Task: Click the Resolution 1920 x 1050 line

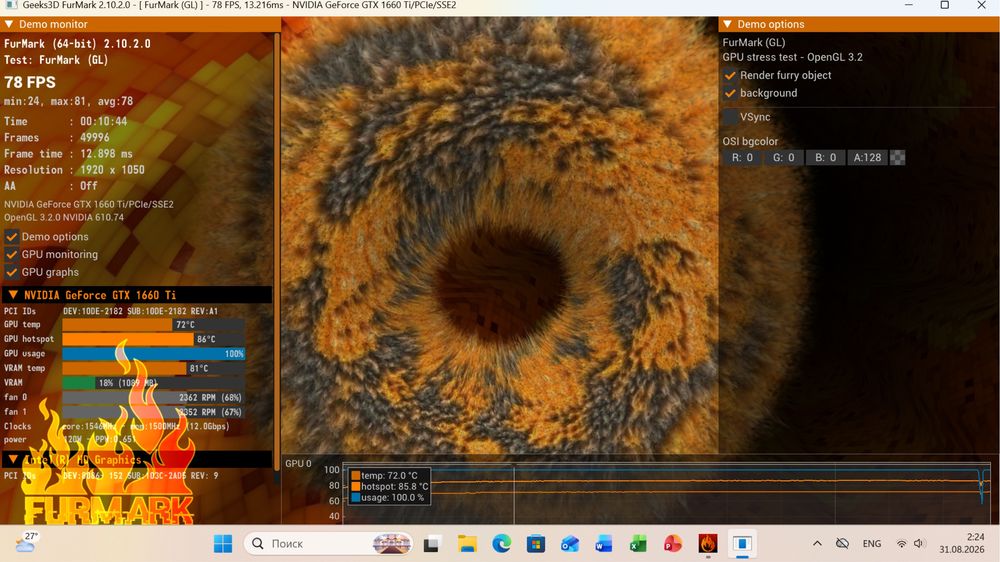Action: [74, 170]
